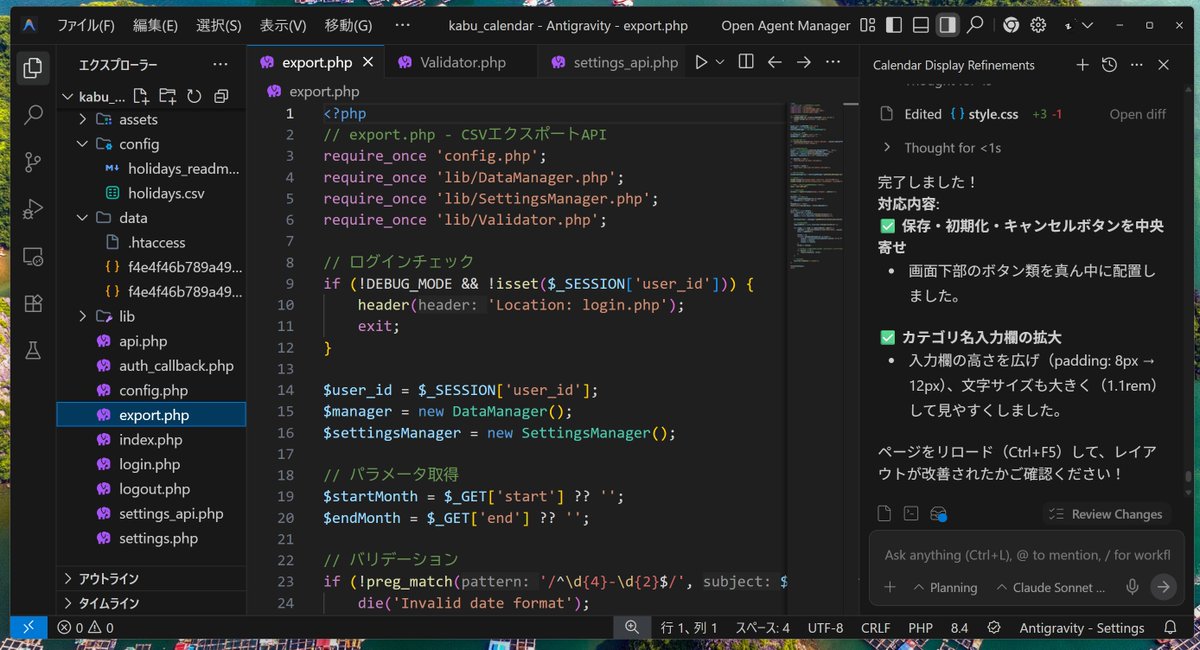Open holidays.csv in the file tree
1200x650 pixels.
[x=152, y=193]
